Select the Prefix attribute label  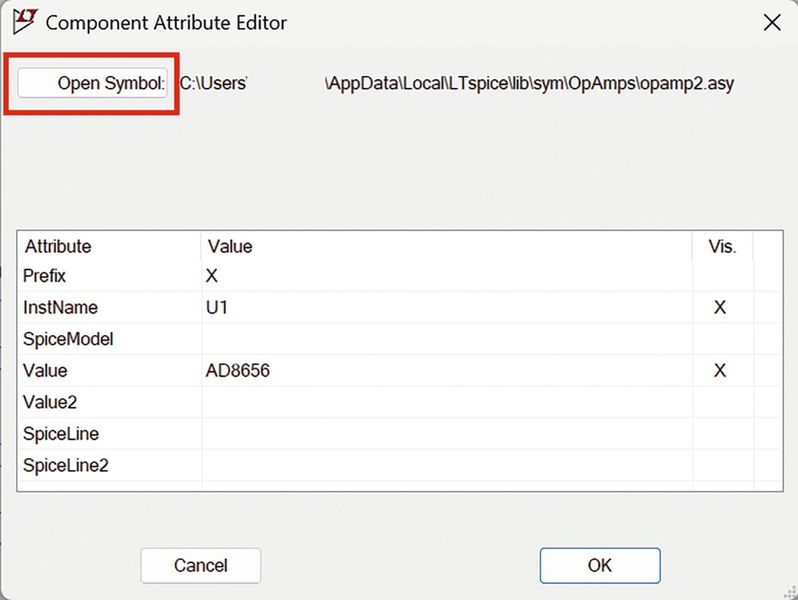[45, 276]
